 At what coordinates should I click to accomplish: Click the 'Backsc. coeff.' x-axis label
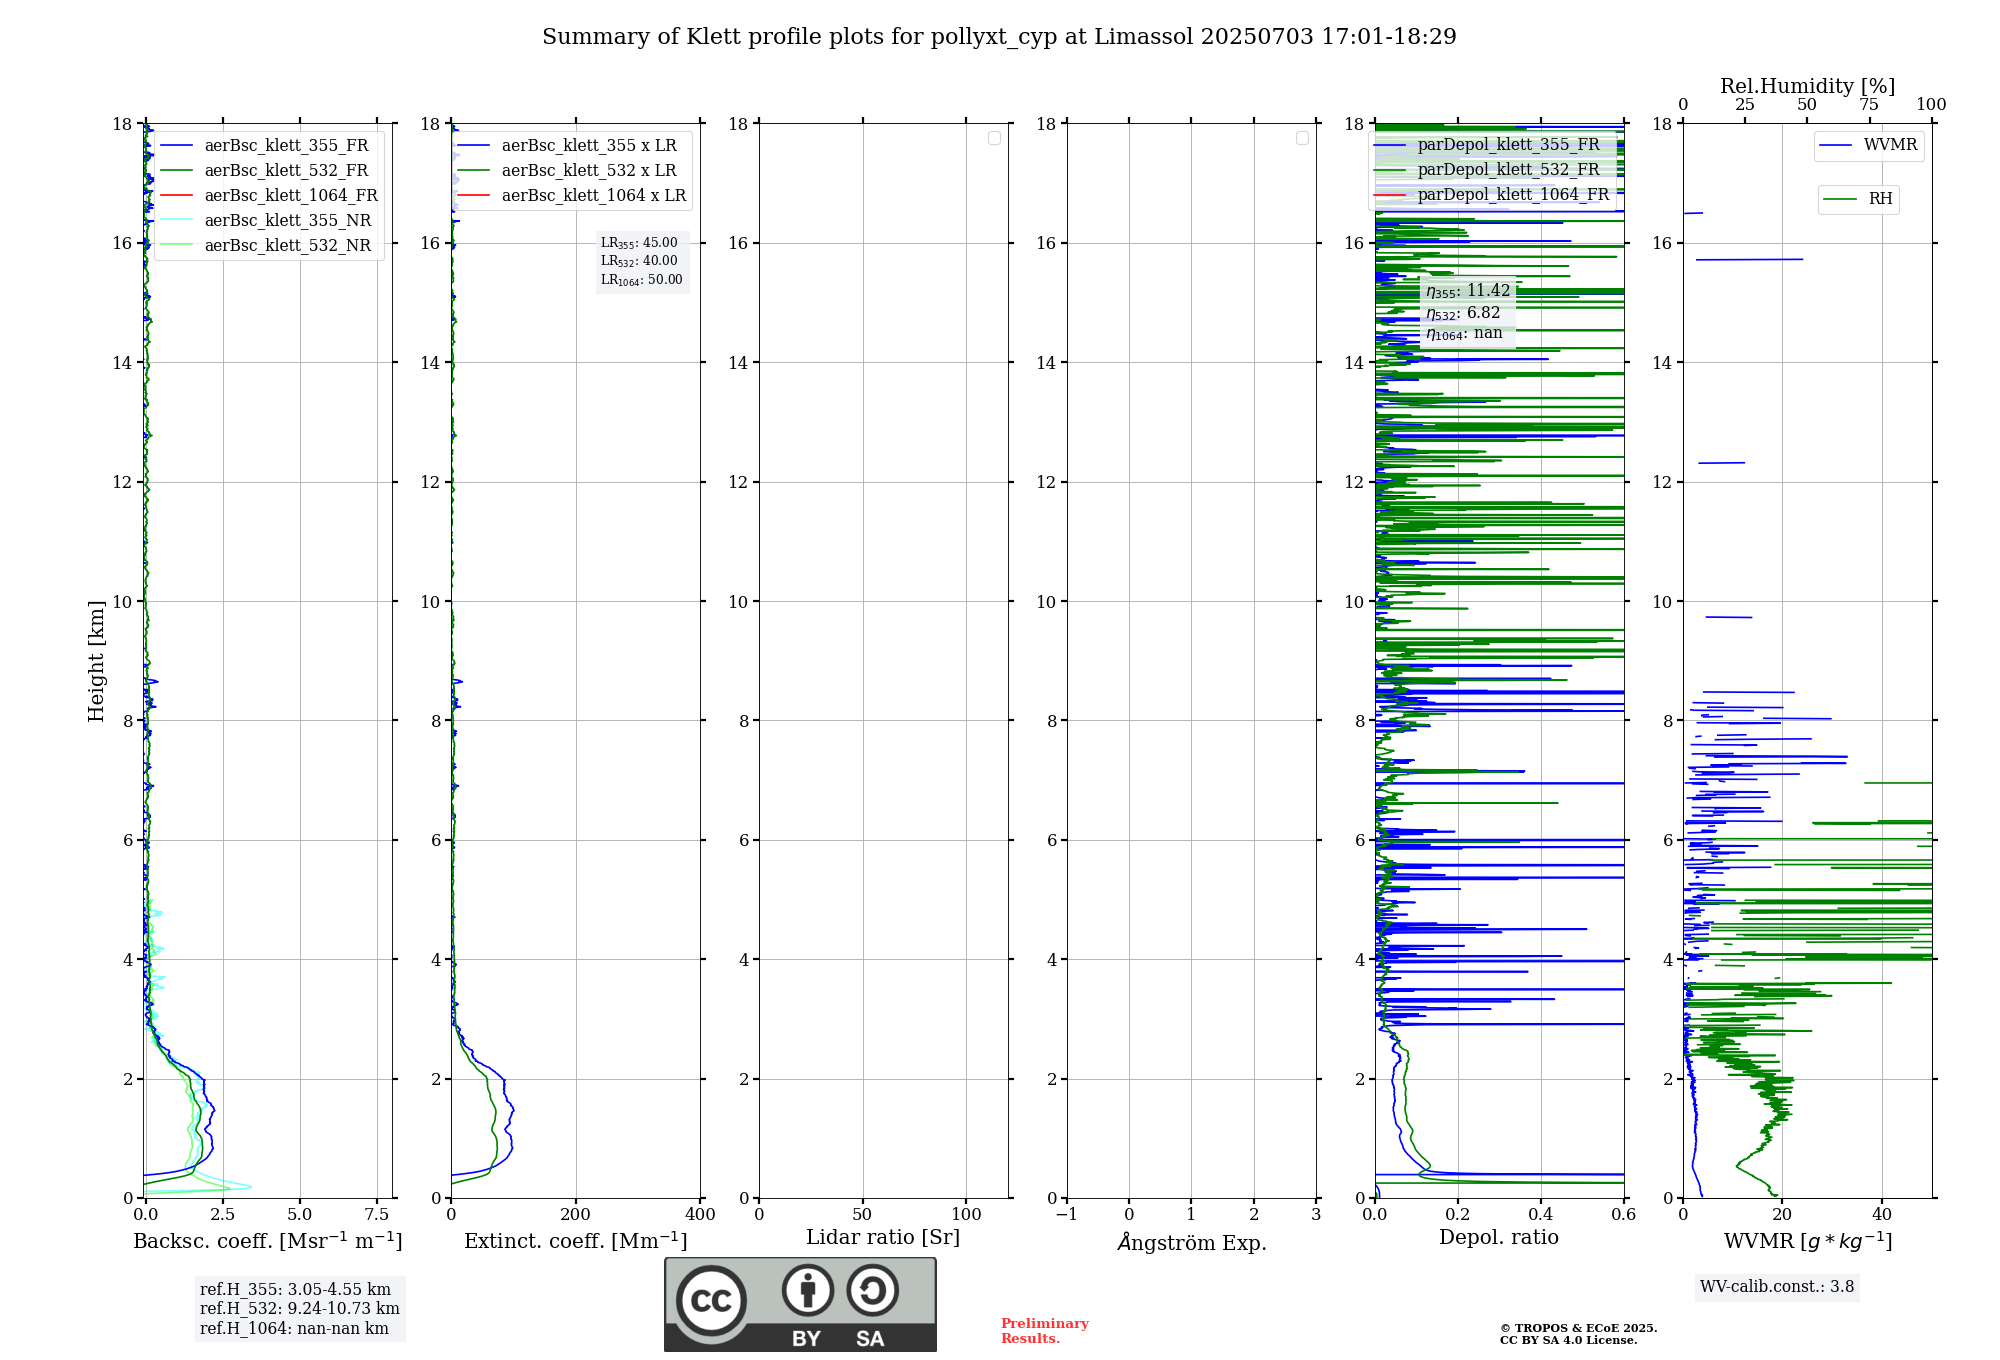point(268,1241)
